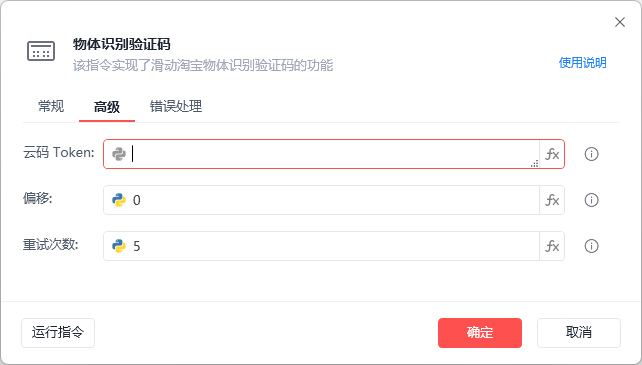Click the fx button in 云码 Token field
This screenshot has height=365, width=642.
[x=552, y=154]
